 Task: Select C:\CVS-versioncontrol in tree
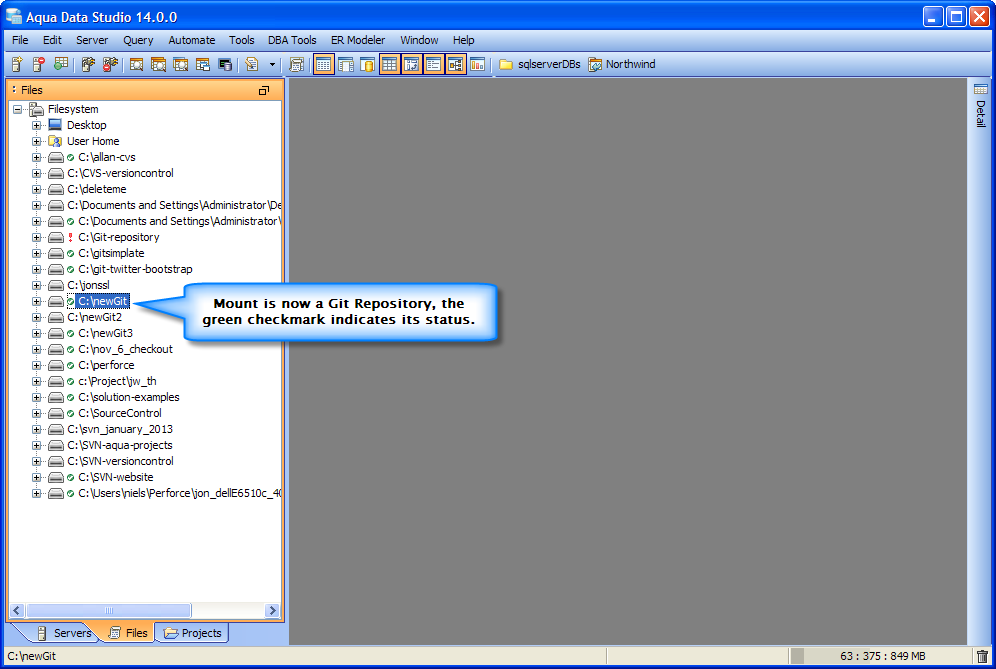pyautogui.click(x=120, y=173)
